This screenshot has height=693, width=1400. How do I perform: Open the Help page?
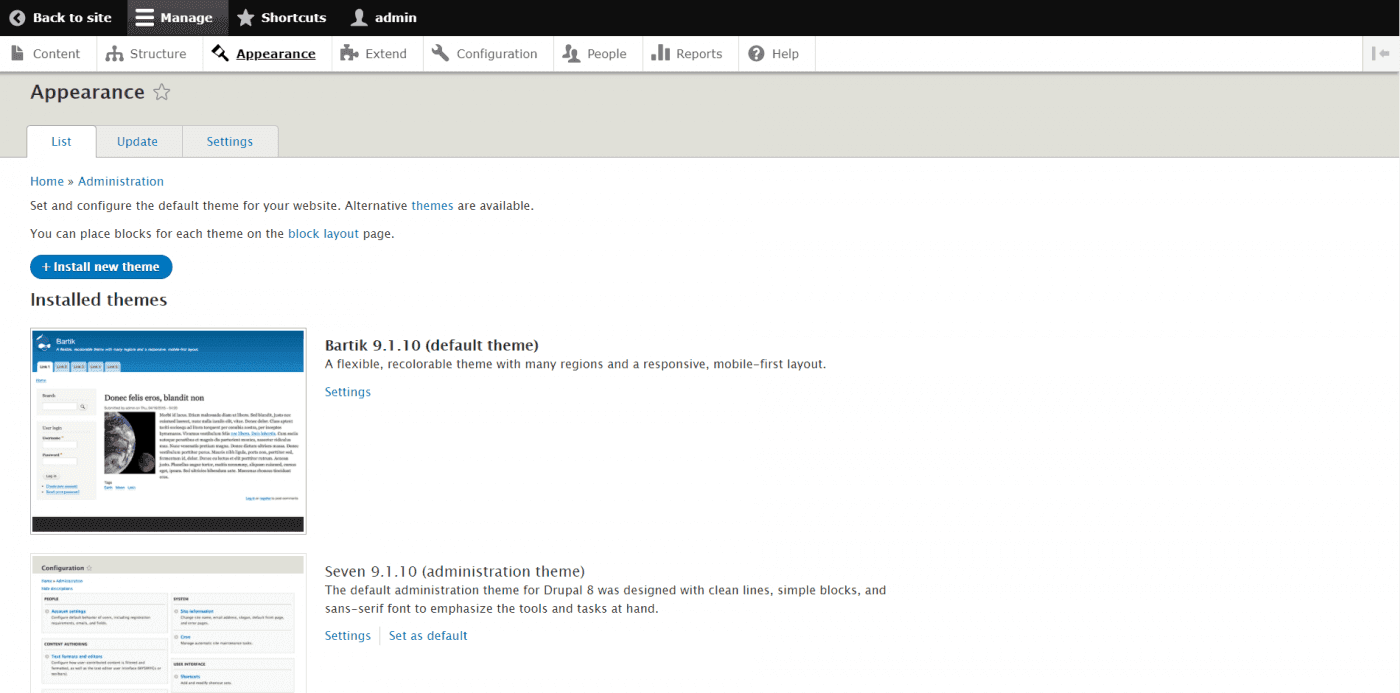click(x=775, y=54)
